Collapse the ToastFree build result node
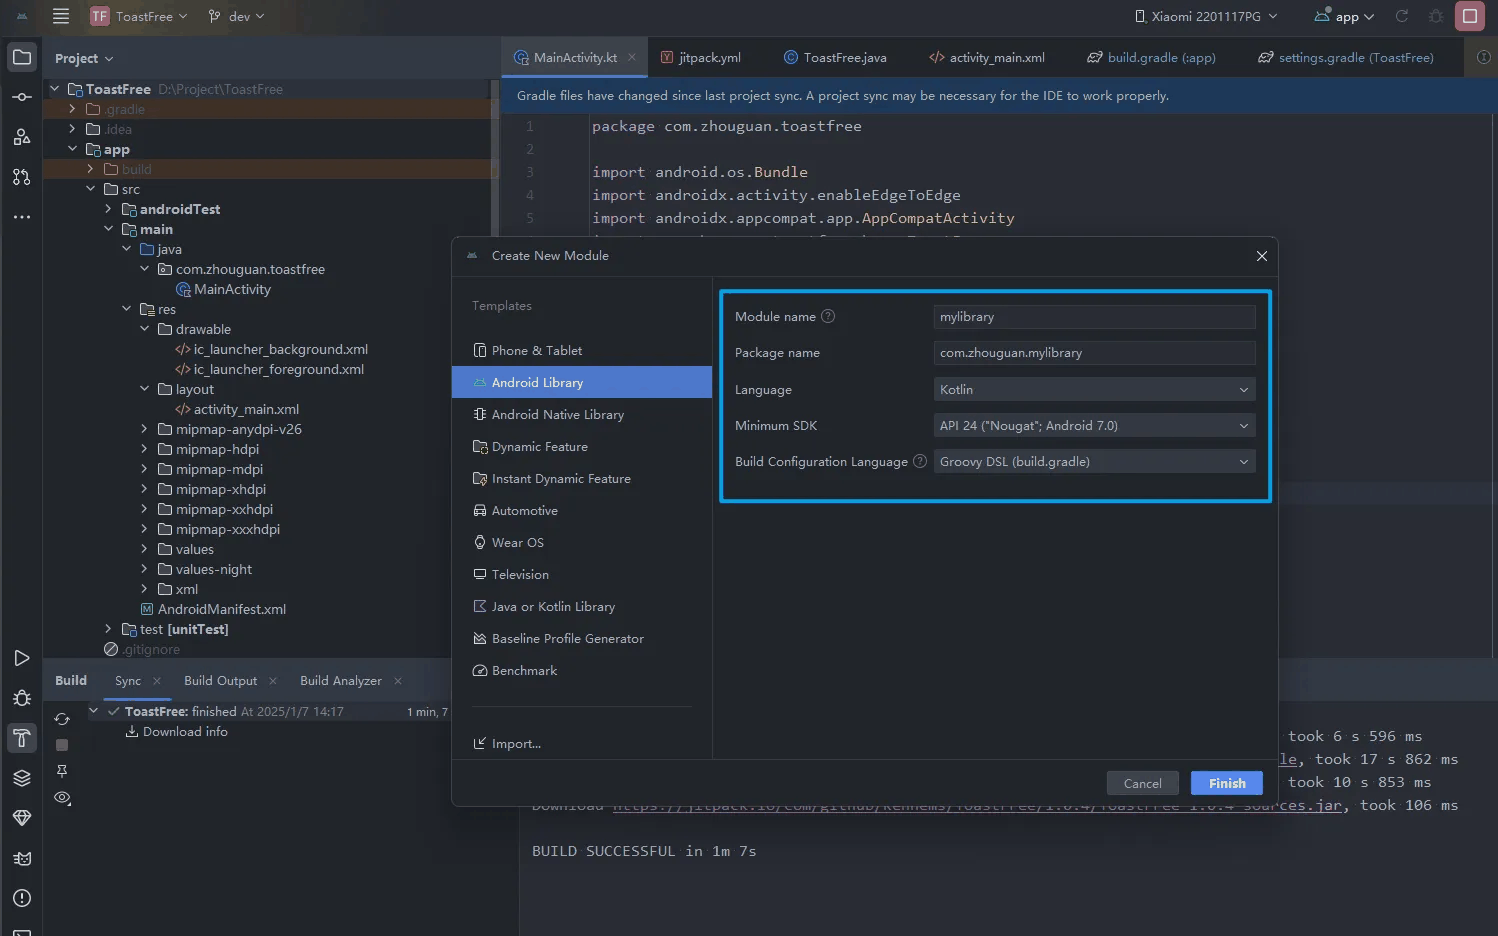This screenshot has width=1498, height=936. [x=93, y=711]
